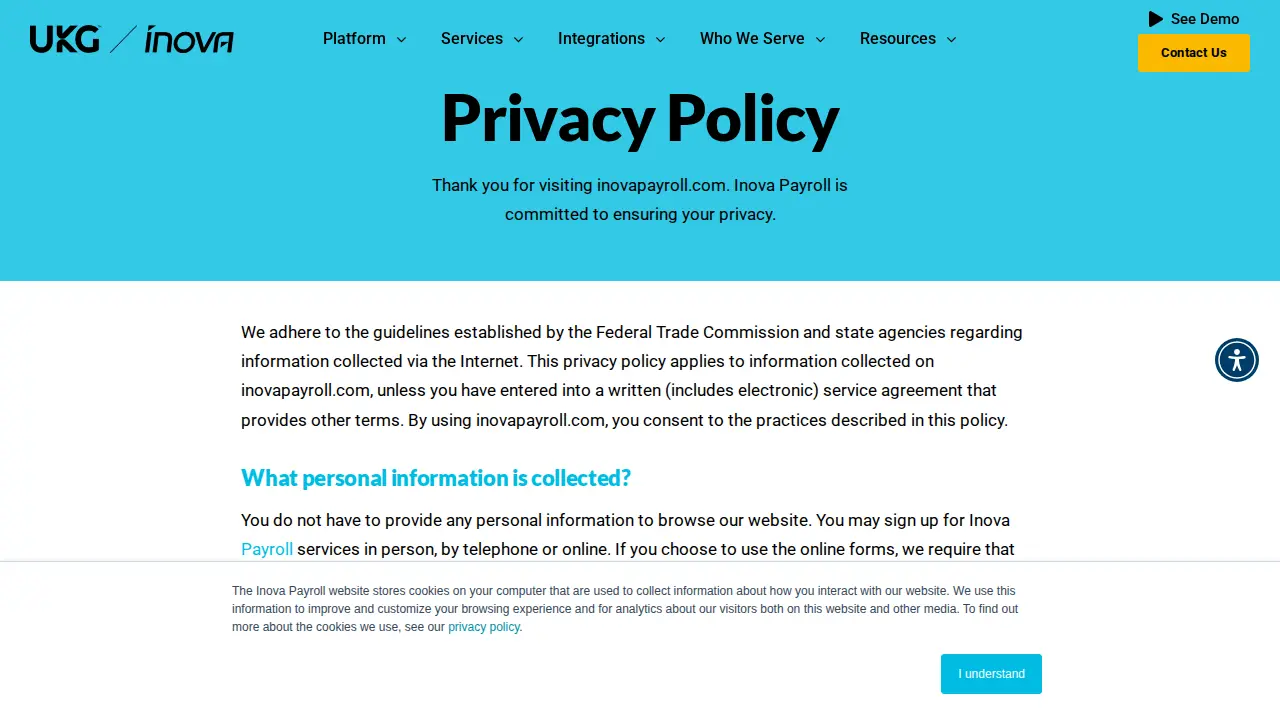Expand the Services chevron arrow

tap(518, 40)
